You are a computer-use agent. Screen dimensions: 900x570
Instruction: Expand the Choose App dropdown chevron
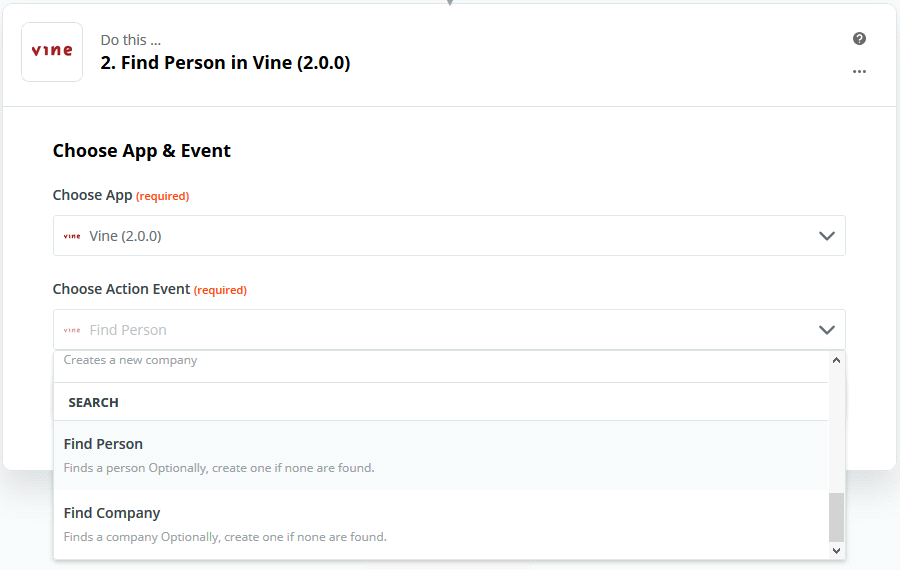tap(826, 236)
